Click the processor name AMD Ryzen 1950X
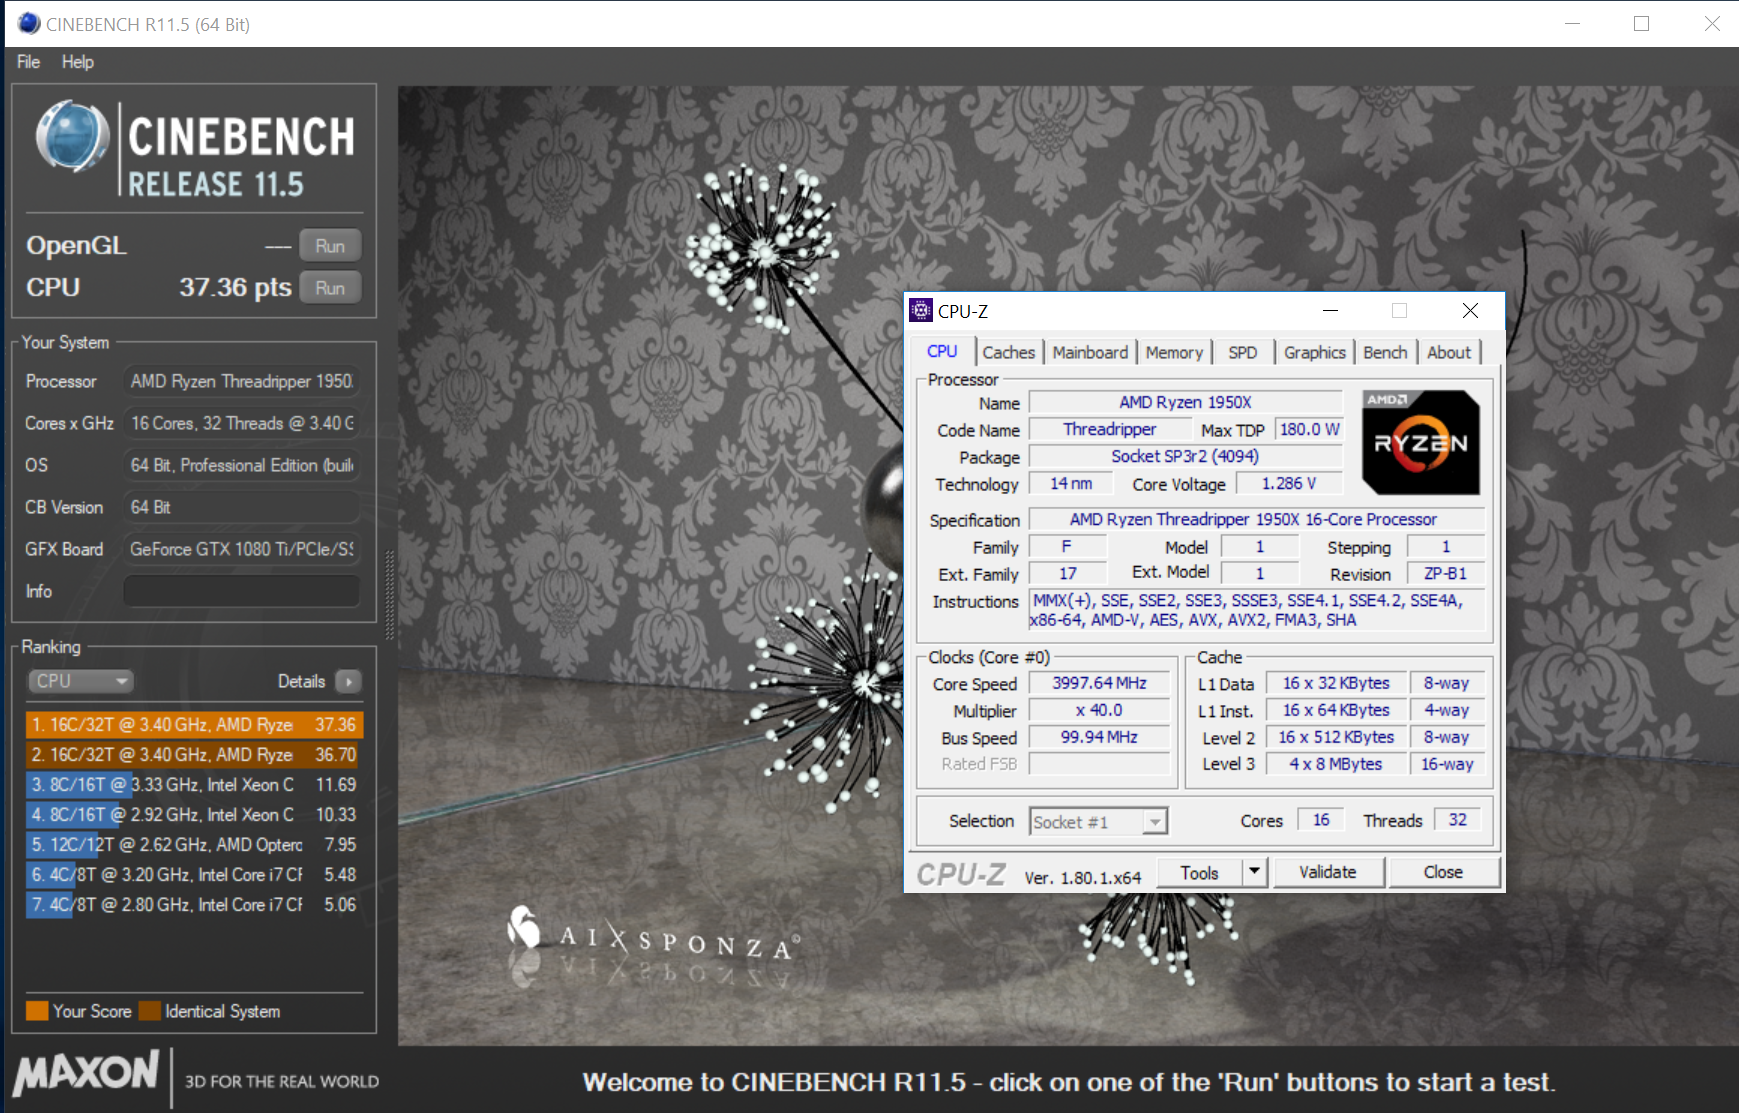The image size is (1739, 1113). 1185,402
